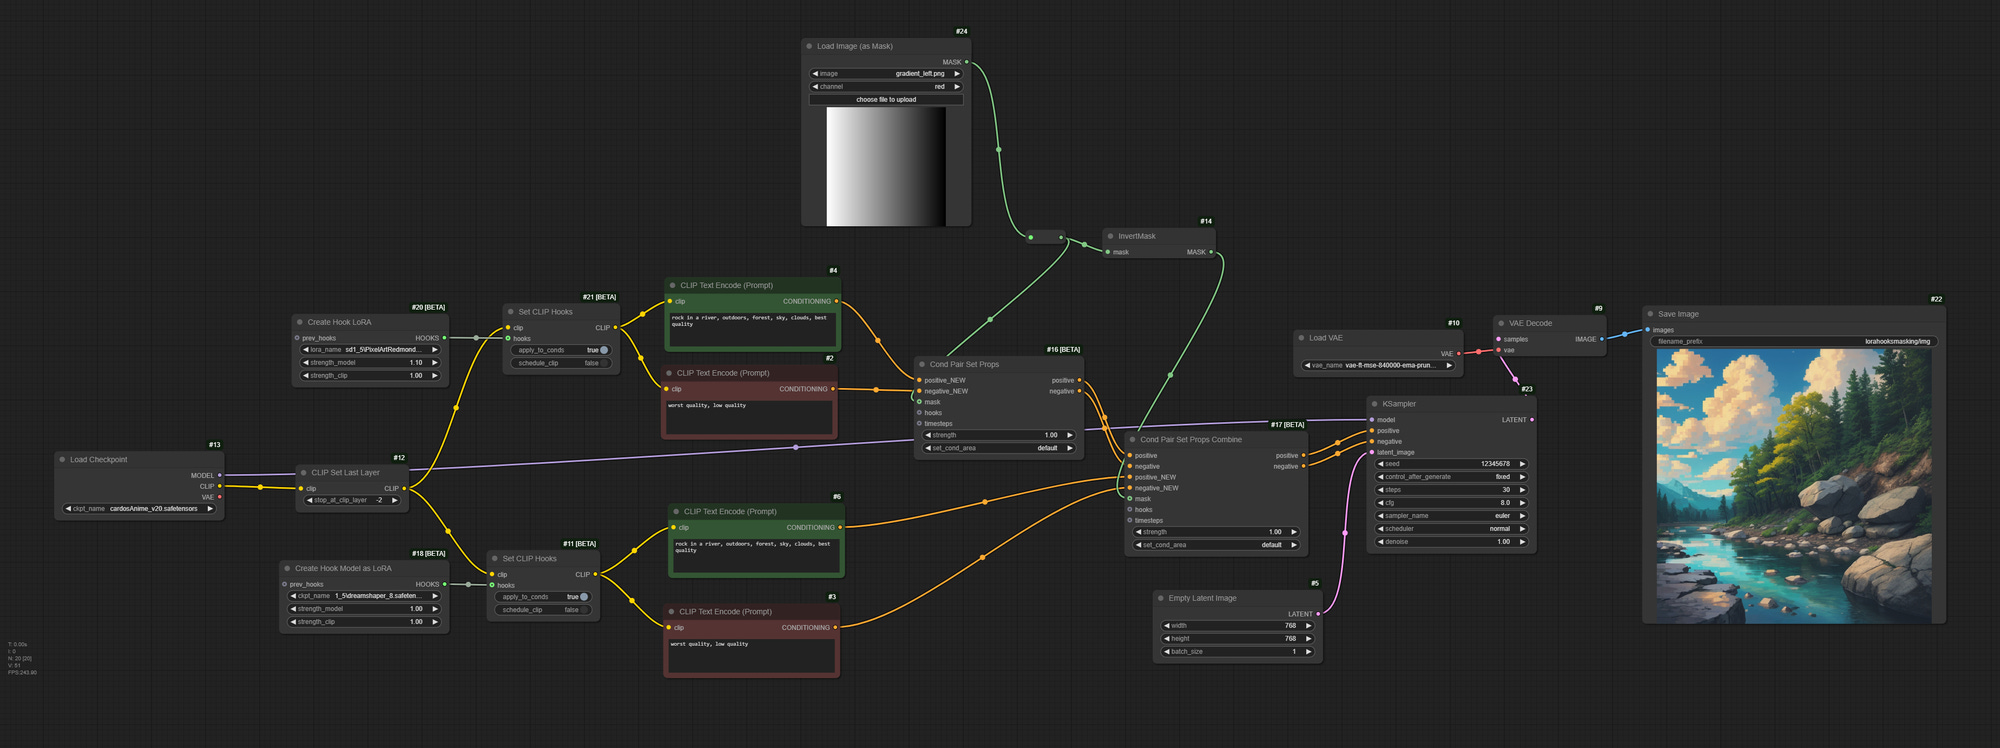Decrease stop_at_clip_layer with left arrow

[x=310, y=500]
